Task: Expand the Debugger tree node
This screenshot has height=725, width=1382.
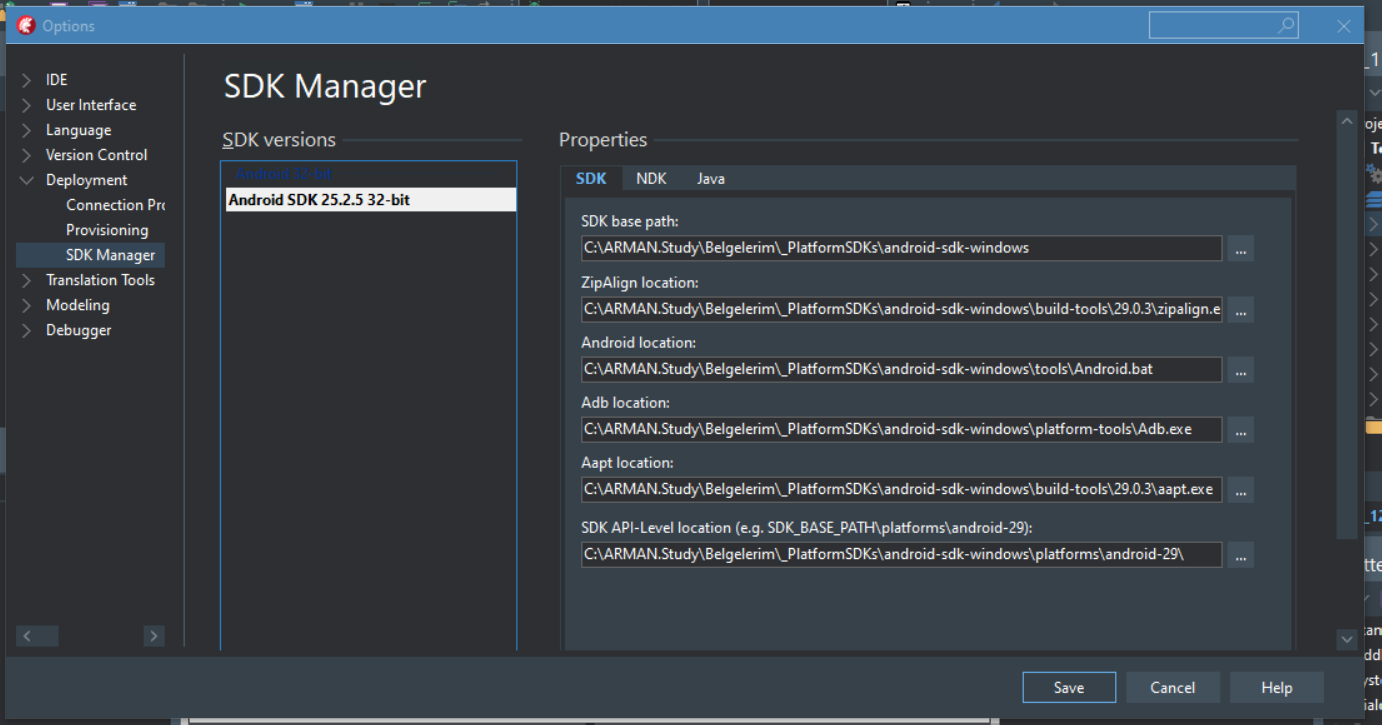Action: [27, 330]
